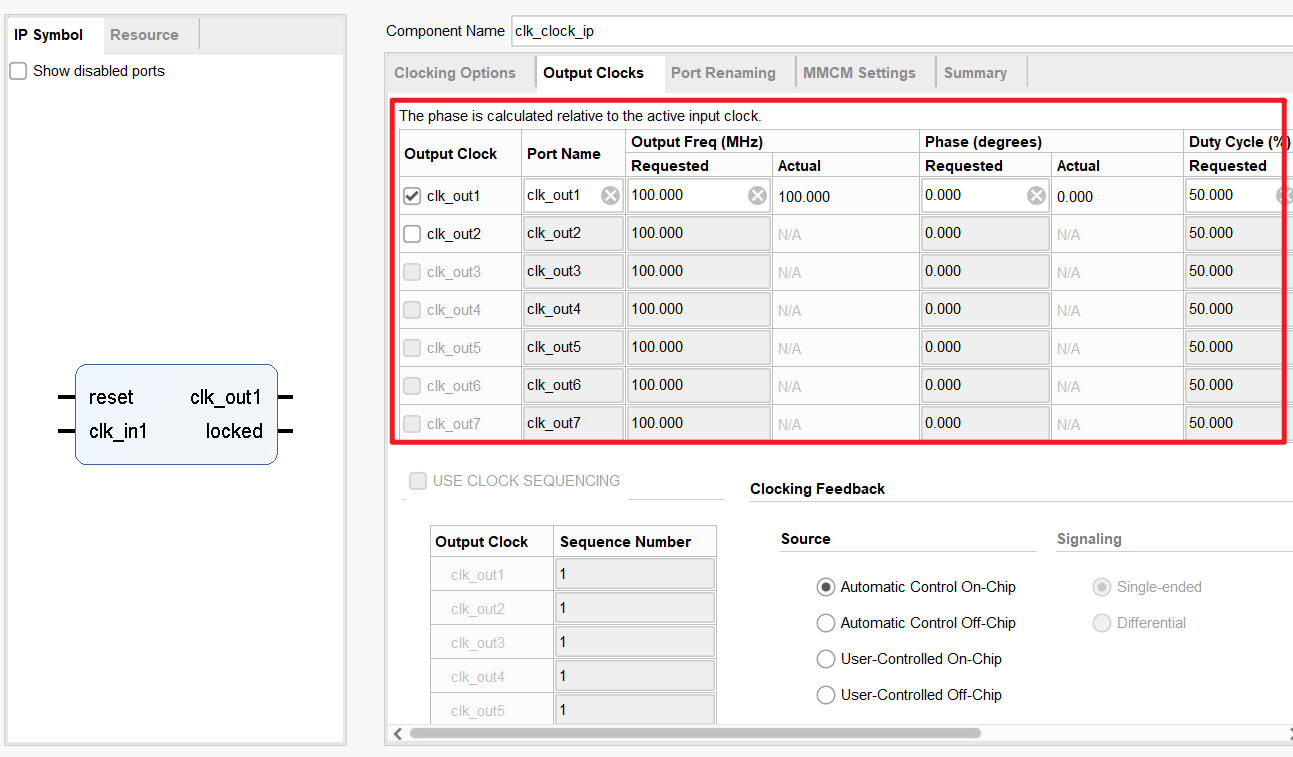Uncheck the clk_out1 output clock
The image size is (1293, 757).
coord(412,196)
